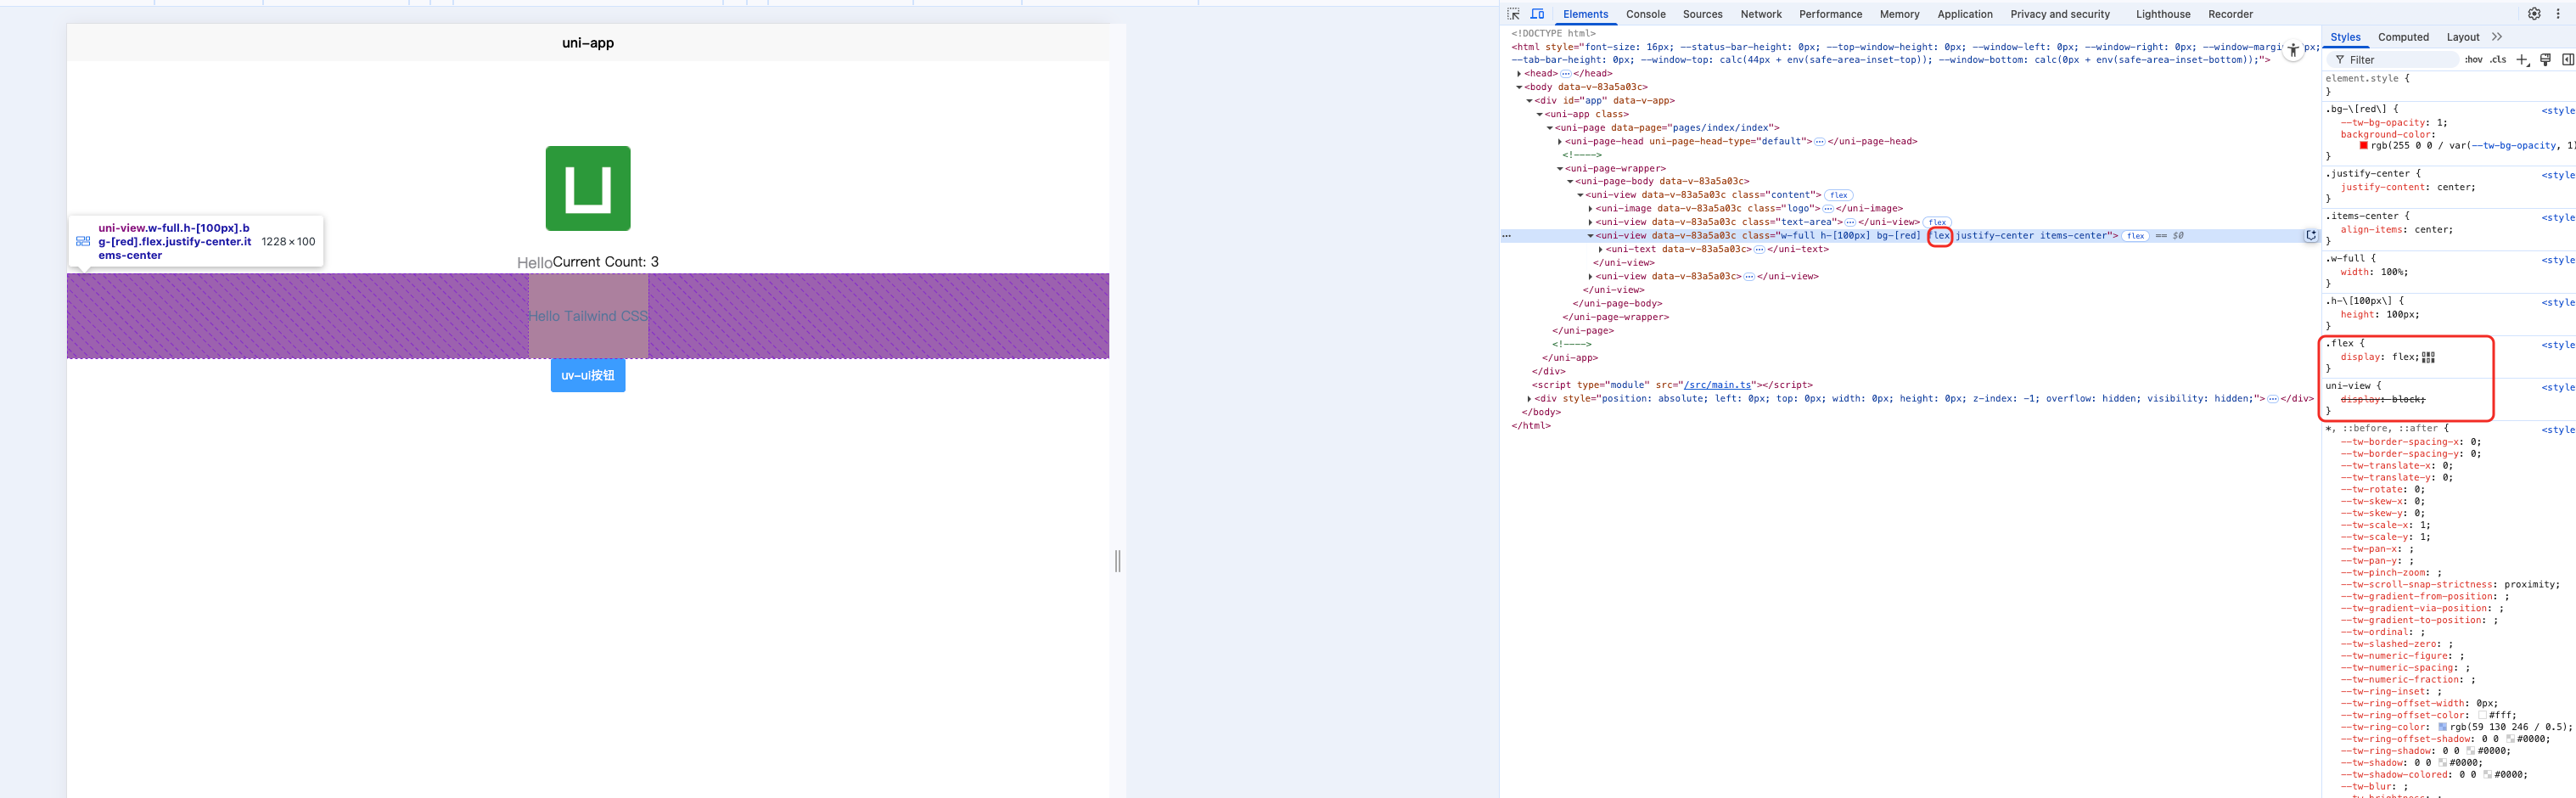The image size is (2576, 798).
Task: Click the blue uv-ui button on the page
Action: pos(588,376)
